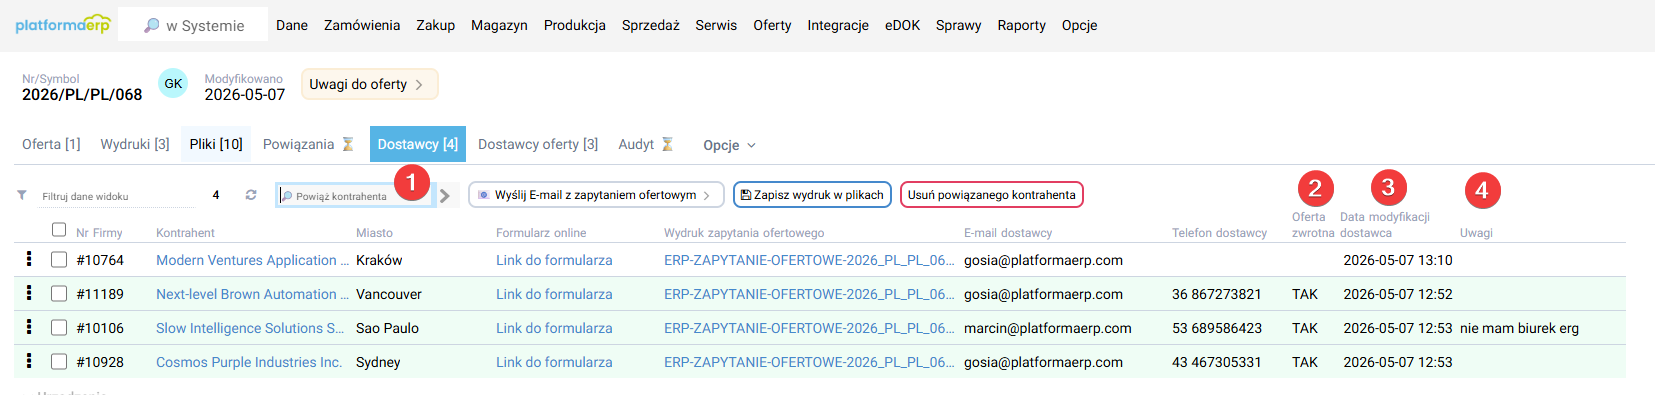Check the row #10764 checkbox
The width and height of the screenshot is (1655, 395).
click(x=59, y=260)
